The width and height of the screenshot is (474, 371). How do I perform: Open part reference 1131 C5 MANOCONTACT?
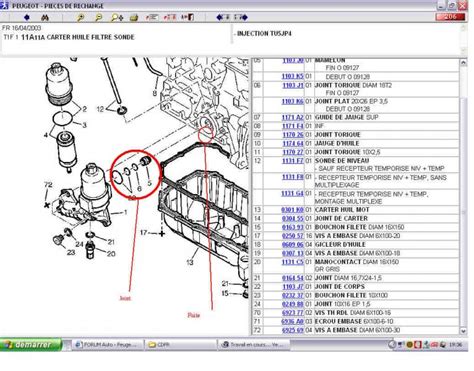[x=293, y=262]
